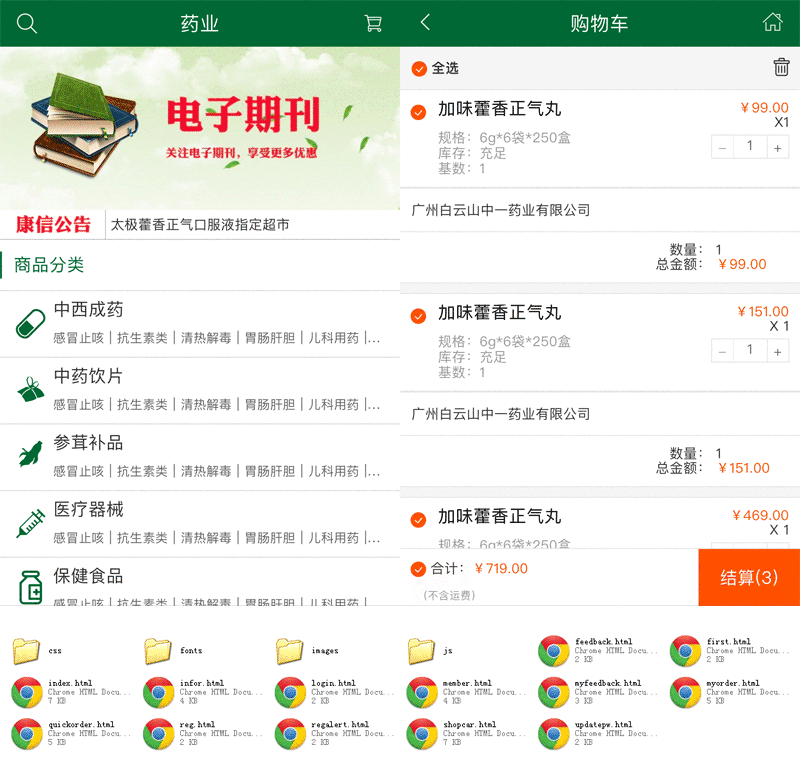Image resolution: width=800 pixels, height=770 pixels.
Task: Go back using the left arrow
Action: click(425, 23)
